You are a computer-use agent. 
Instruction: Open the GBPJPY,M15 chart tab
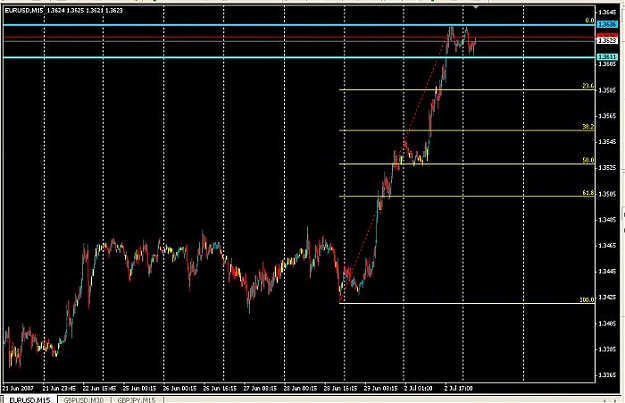point(137,399)
